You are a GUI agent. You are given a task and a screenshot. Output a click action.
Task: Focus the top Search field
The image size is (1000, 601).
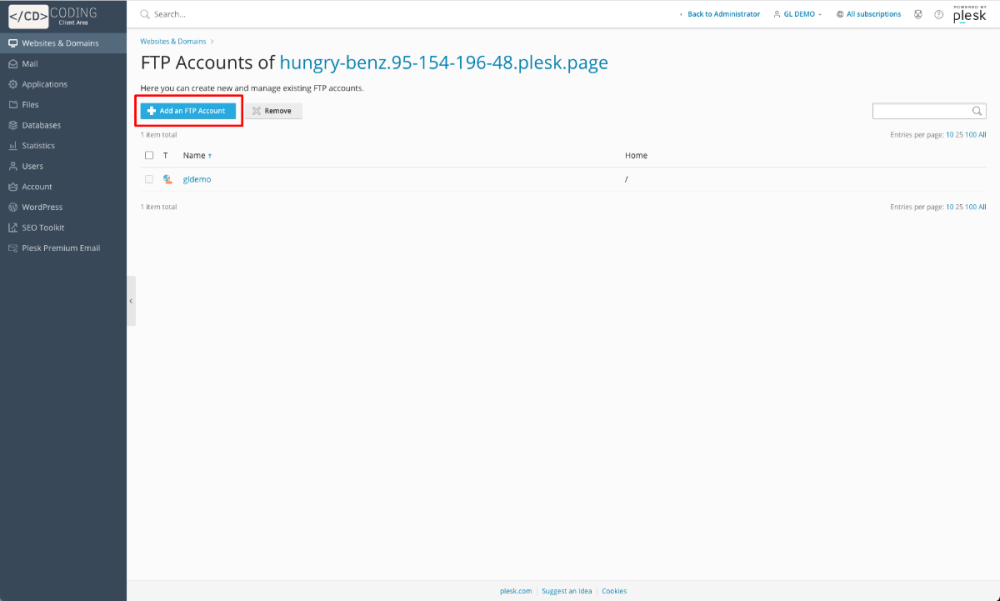pos(300,15)
